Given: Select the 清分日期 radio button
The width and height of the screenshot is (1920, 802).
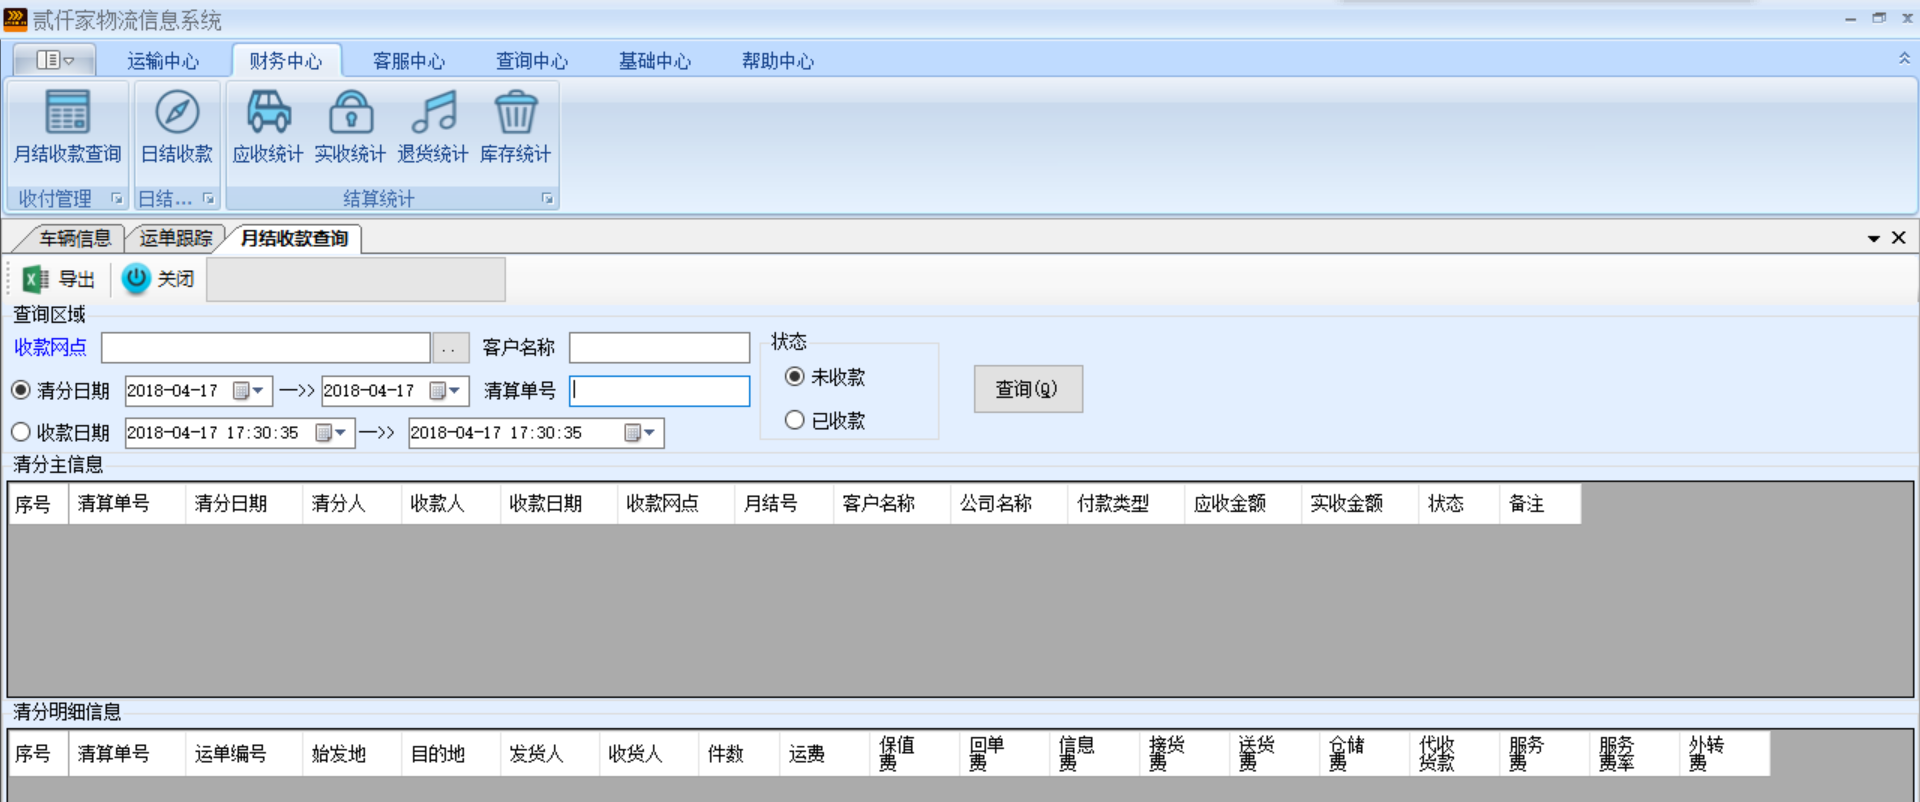Looking at the screenshot, I should (x=21, y=390).
